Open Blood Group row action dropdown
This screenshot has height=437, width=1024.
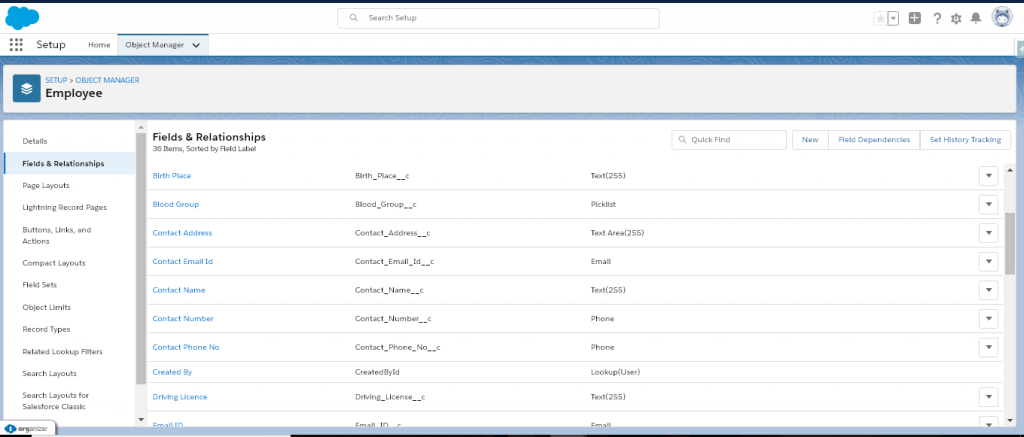pos(989,204)
